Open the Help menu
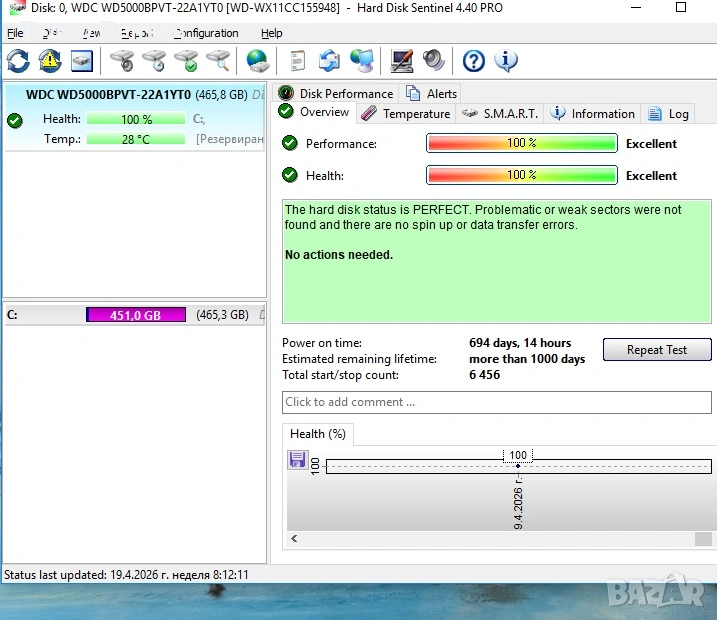This screenshot has width=717, height=620. (272, 33)
